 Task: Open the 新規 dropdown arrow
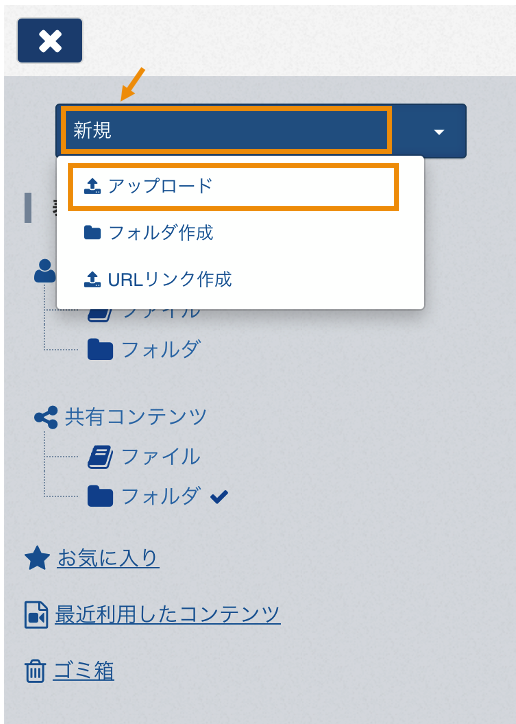(438, 132)
